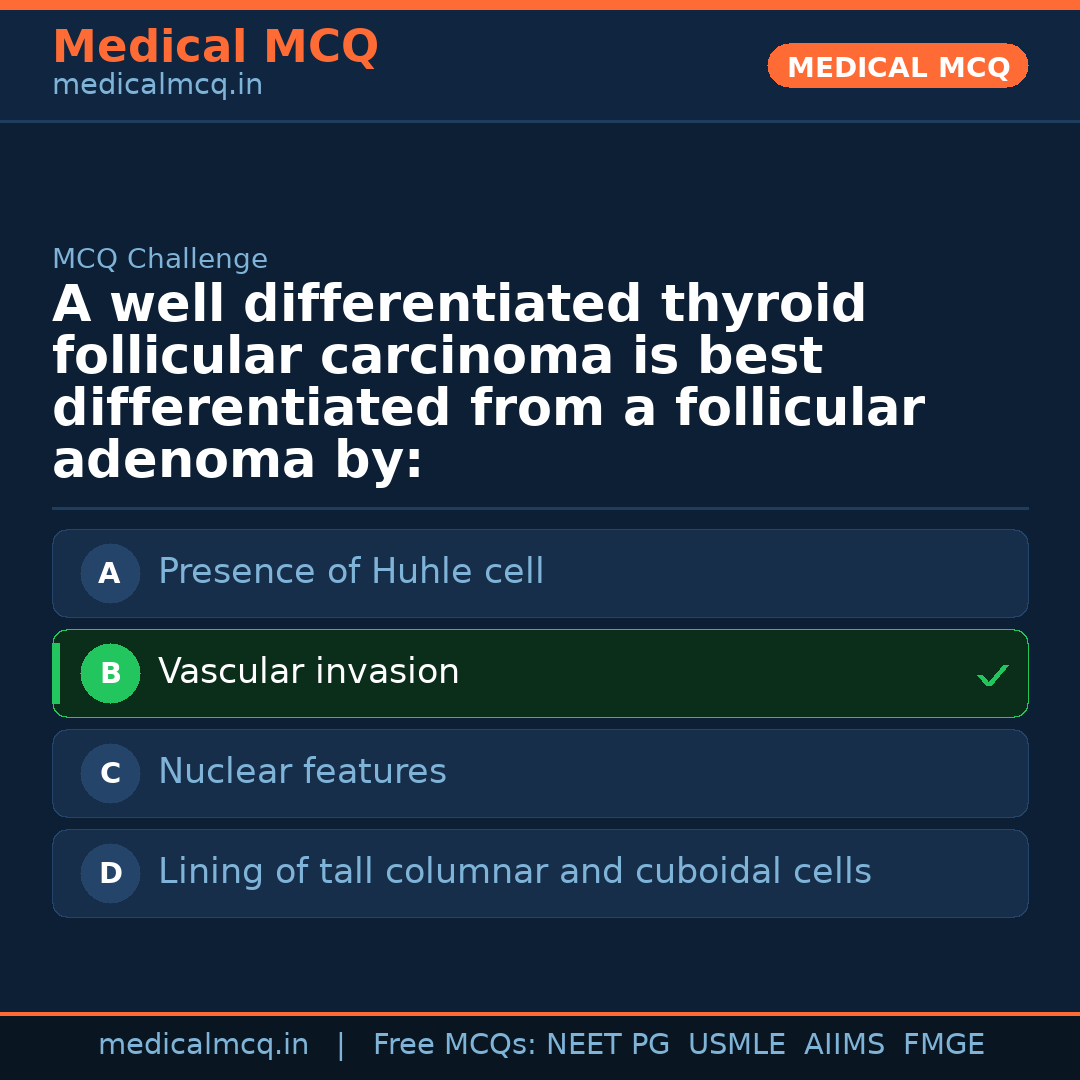Click the letter A option circle
Screen dimensions: 1080x1080
pyautogui.click(x=110, y=574)
